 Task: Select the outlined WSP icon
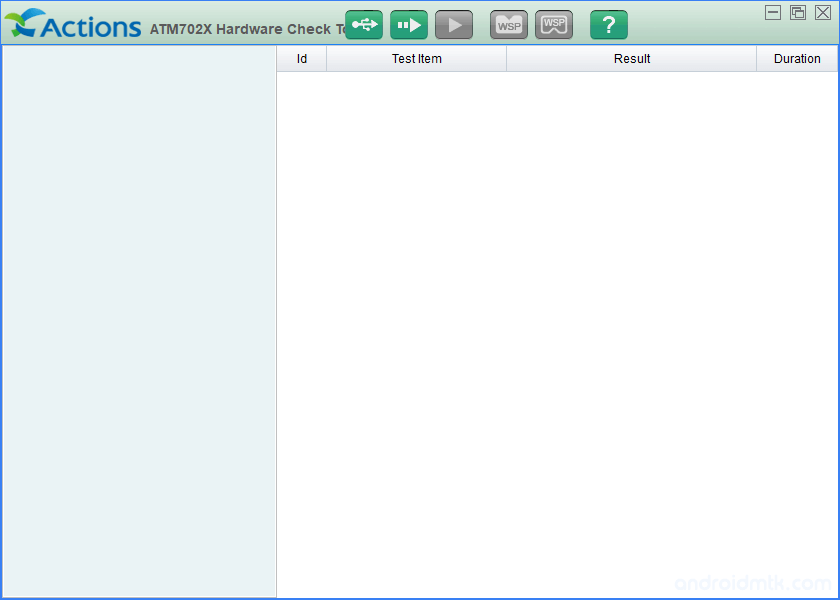554,24
